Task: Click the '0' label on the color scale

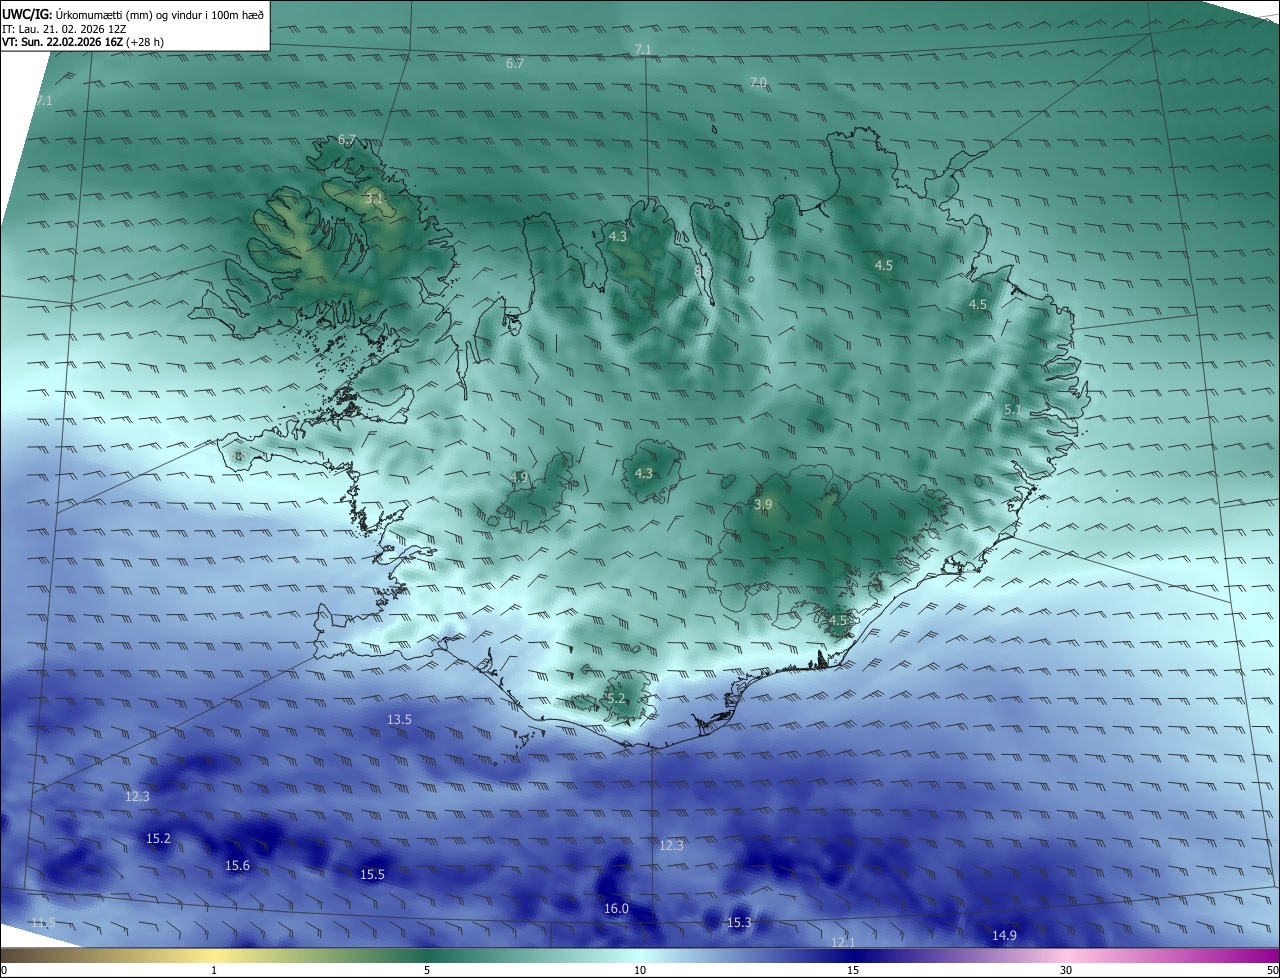Action: click(x=4, y=970)
